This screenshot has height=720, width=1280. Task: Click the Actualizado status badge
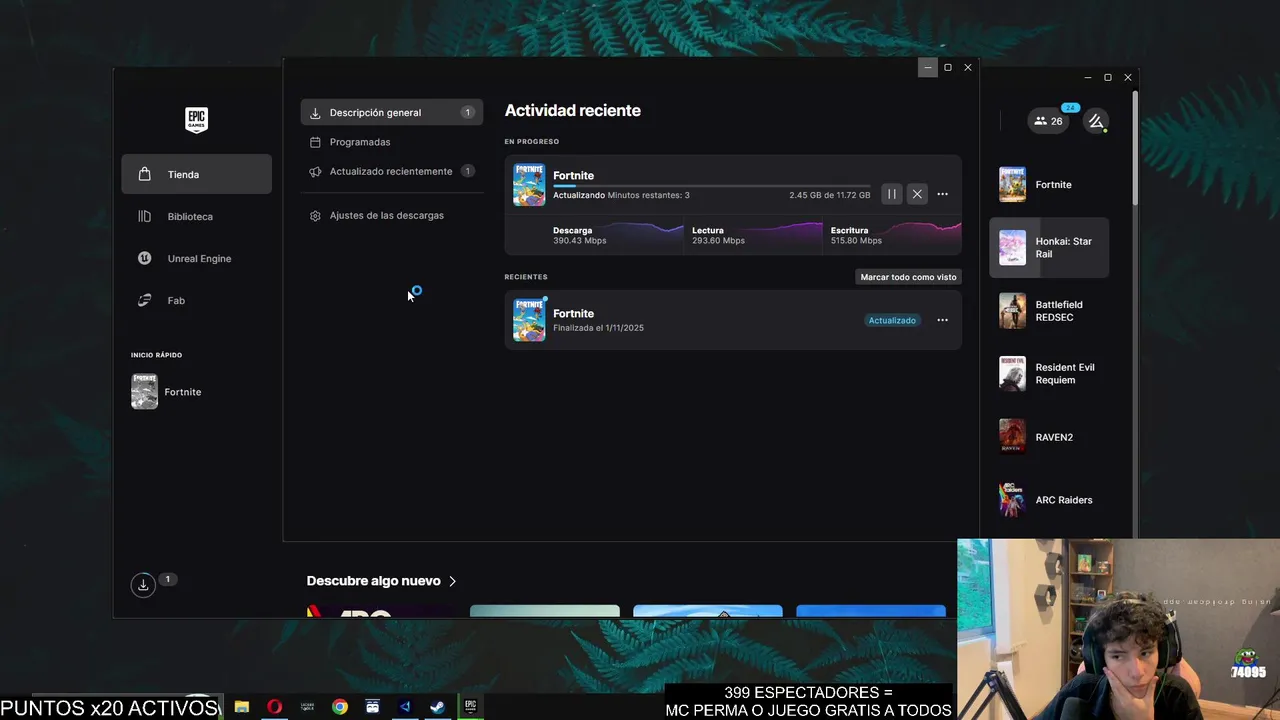(x=892, y=320)
